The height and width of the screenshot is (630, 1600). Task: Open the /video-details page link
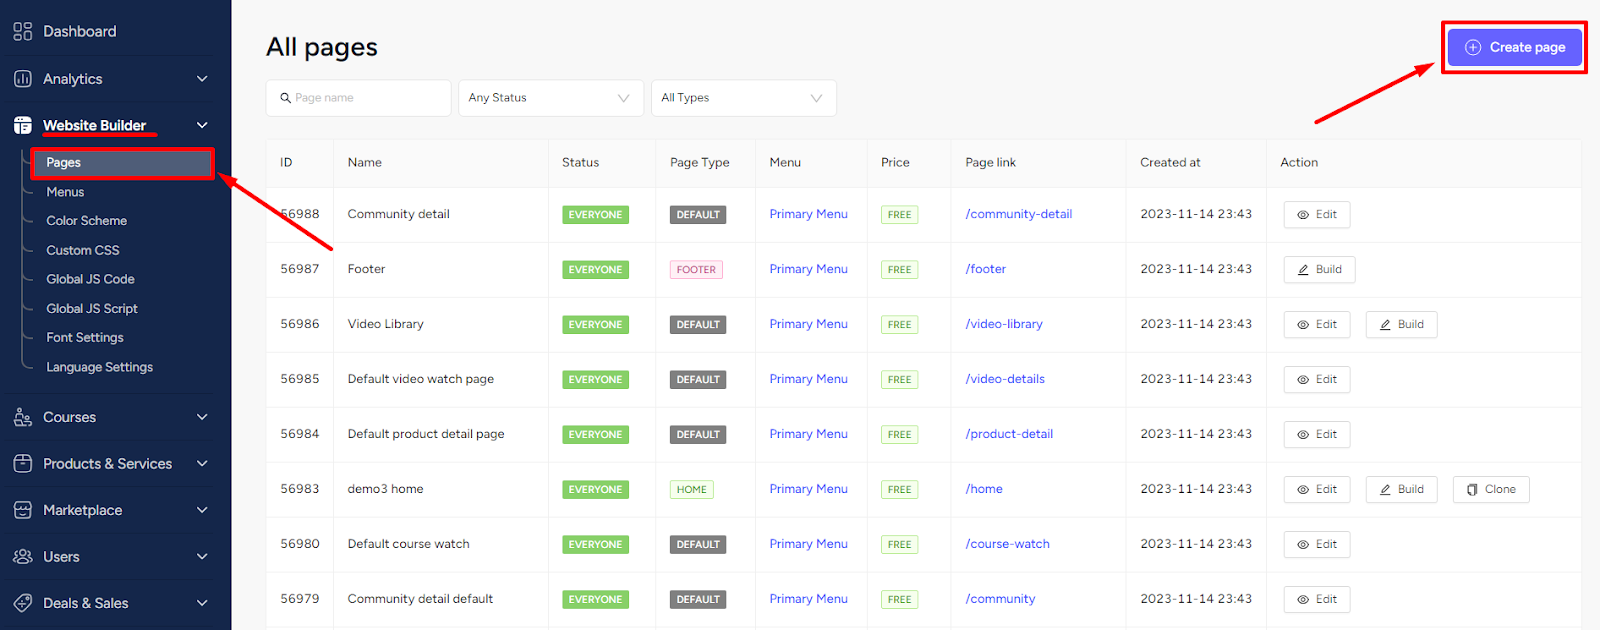click(1004, 379)
